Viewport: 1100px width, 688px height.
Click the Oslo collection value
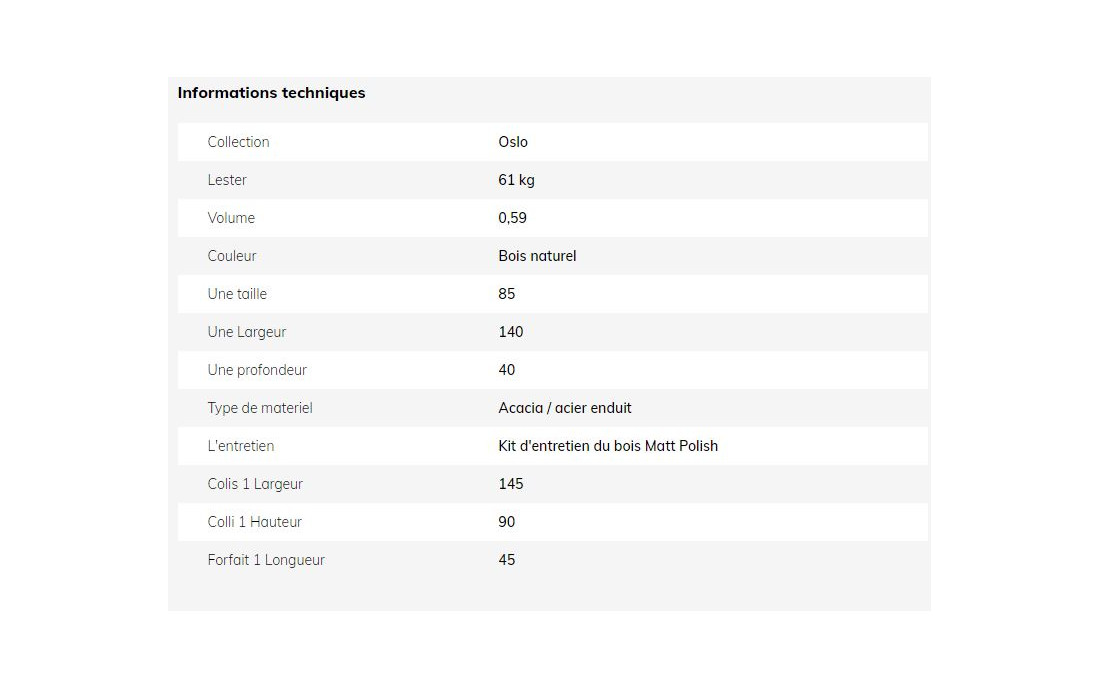513,142
